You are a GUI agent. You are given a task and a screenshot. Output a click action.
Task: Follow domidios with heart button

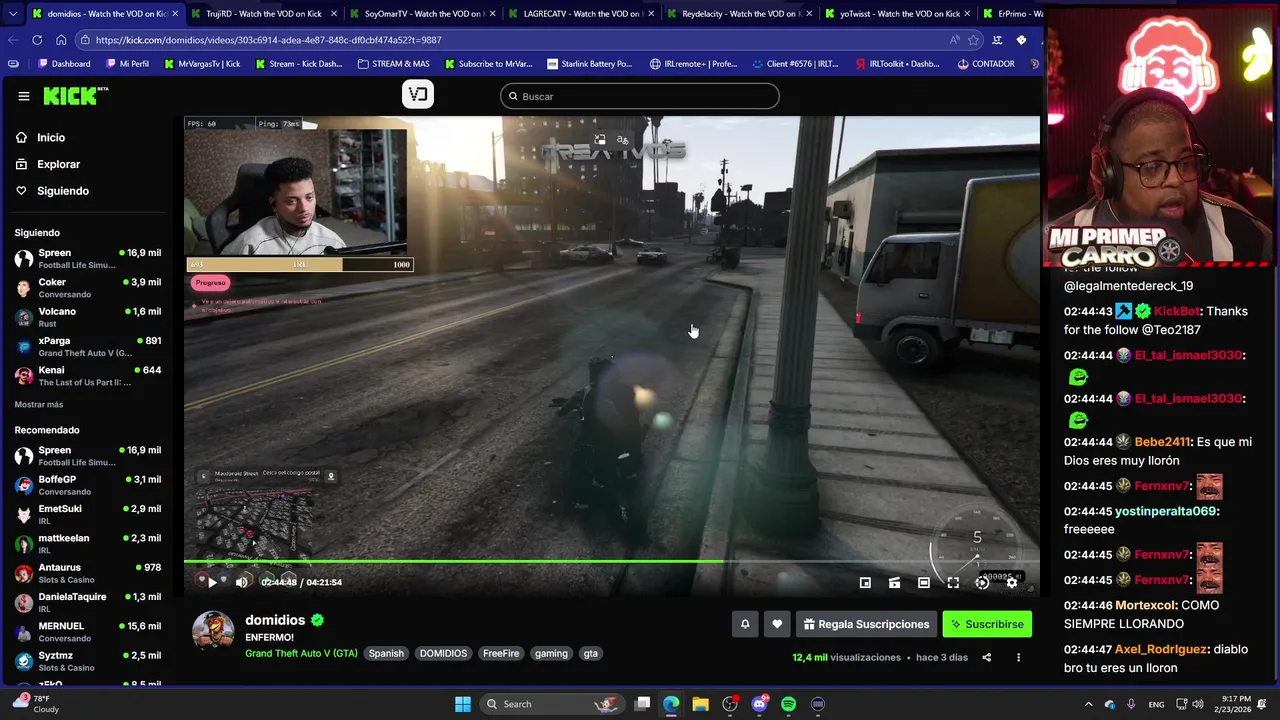pyautogui.click(x=777, y=624)
